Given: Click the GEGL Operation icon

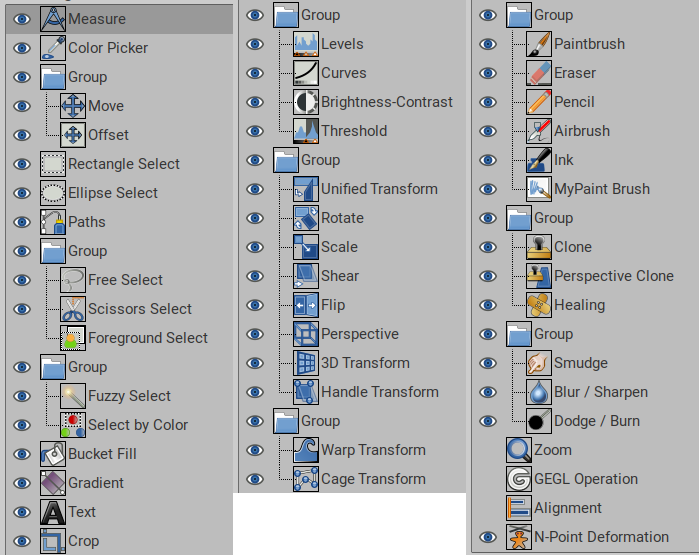Looking at the screenshot, I should coord(519,479).
